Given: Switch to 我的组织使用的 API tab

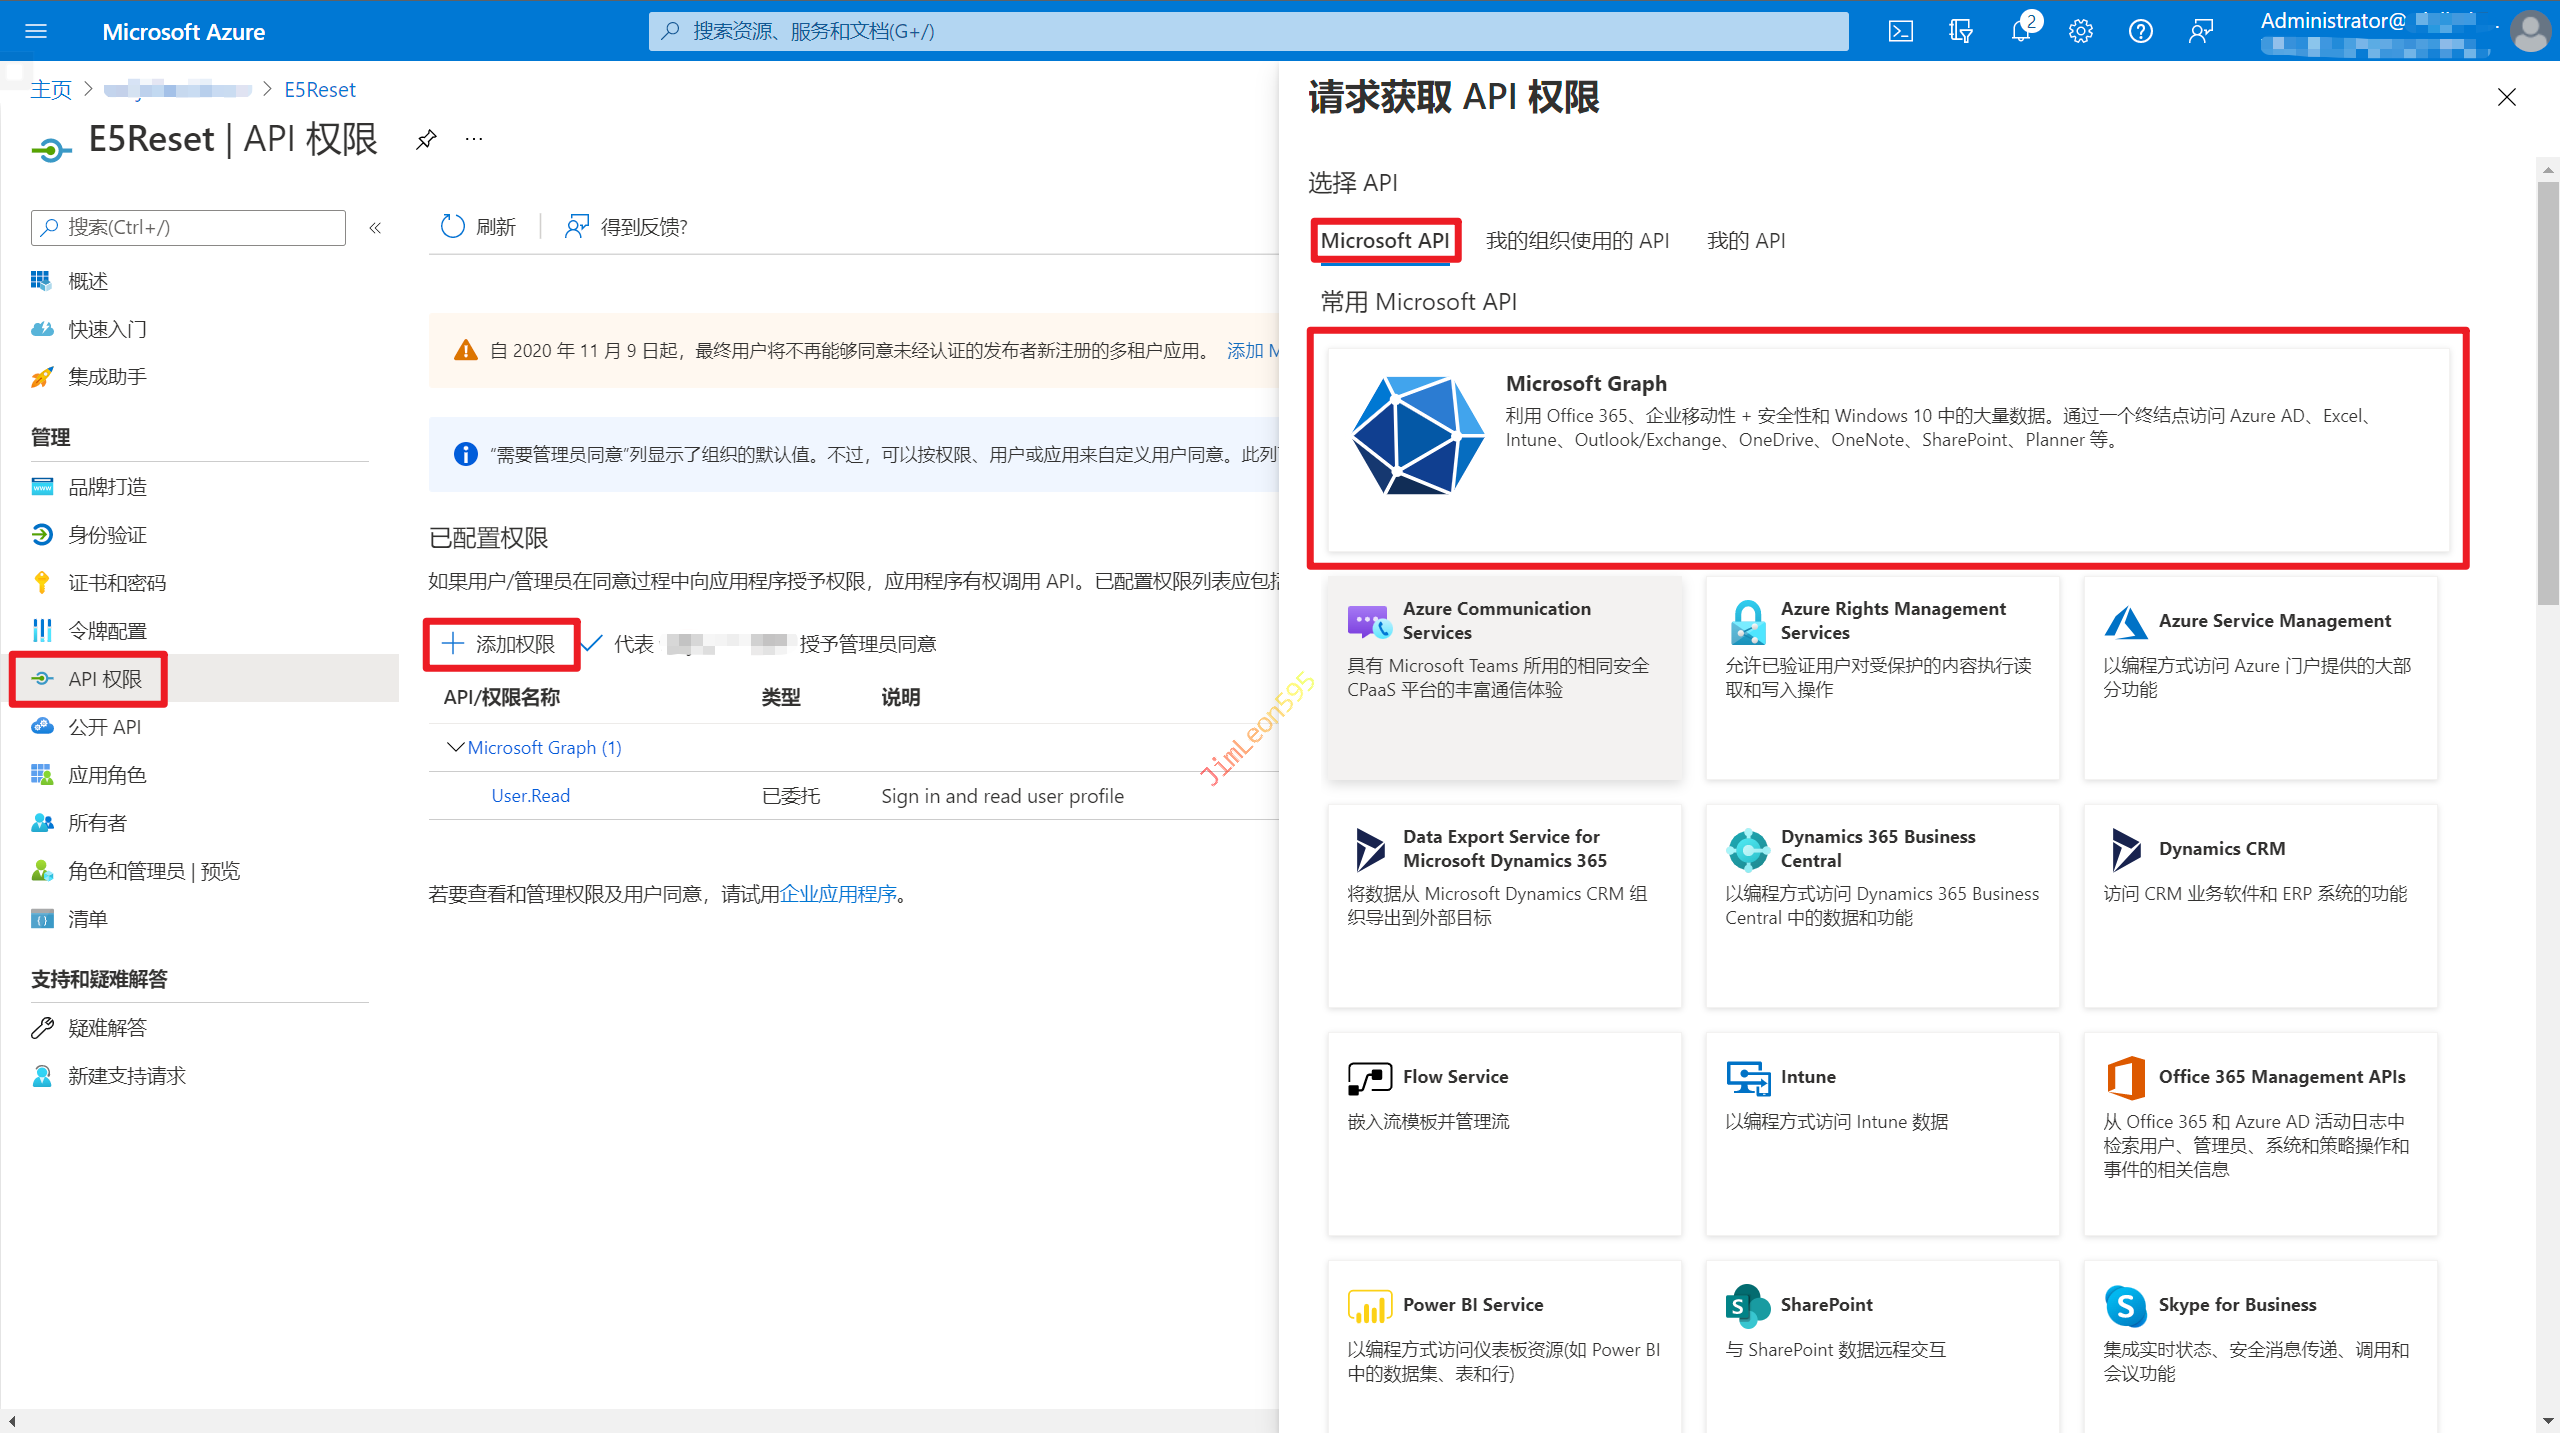Looking at the screenshot, I should coord(1577,240).
